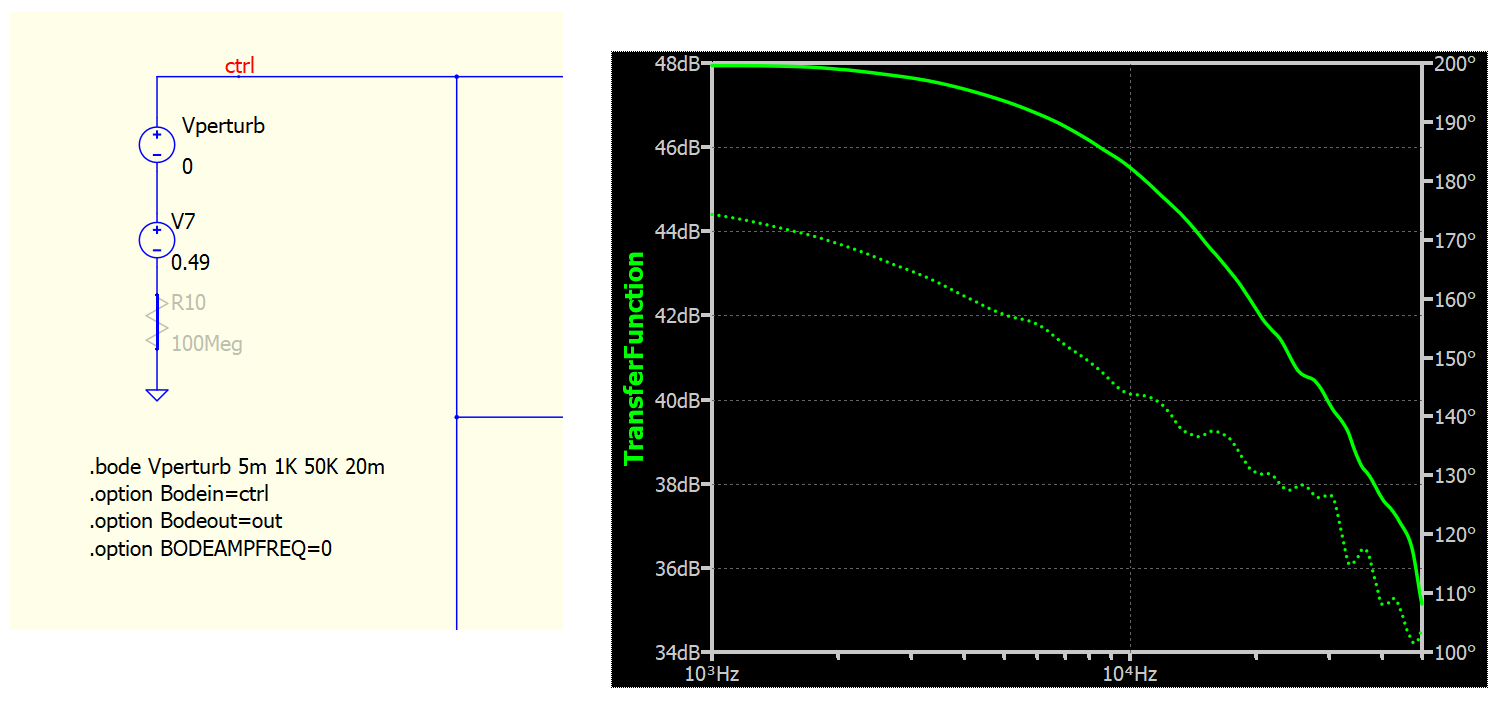Image resolution: width=1507 pixels, height=711 pixels.
Task: Click the V7 value 0.49
Action: (x=190, y=263)
